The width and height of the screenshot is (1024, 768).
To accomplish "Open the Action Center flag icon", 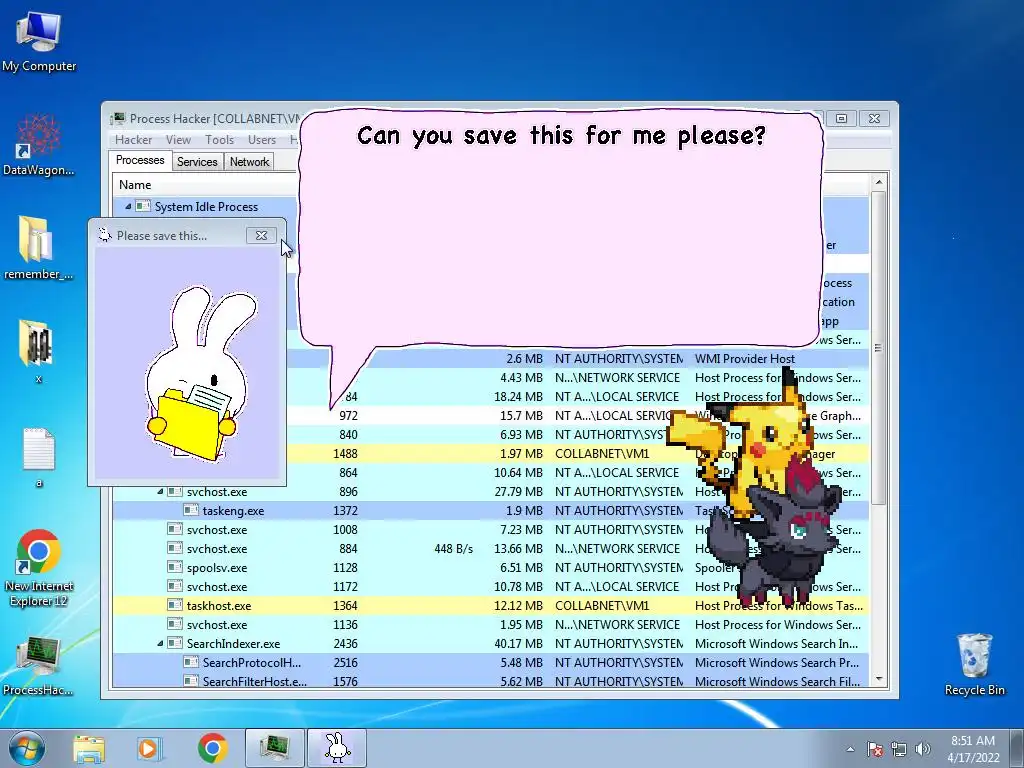I will [x=875, y=749].
